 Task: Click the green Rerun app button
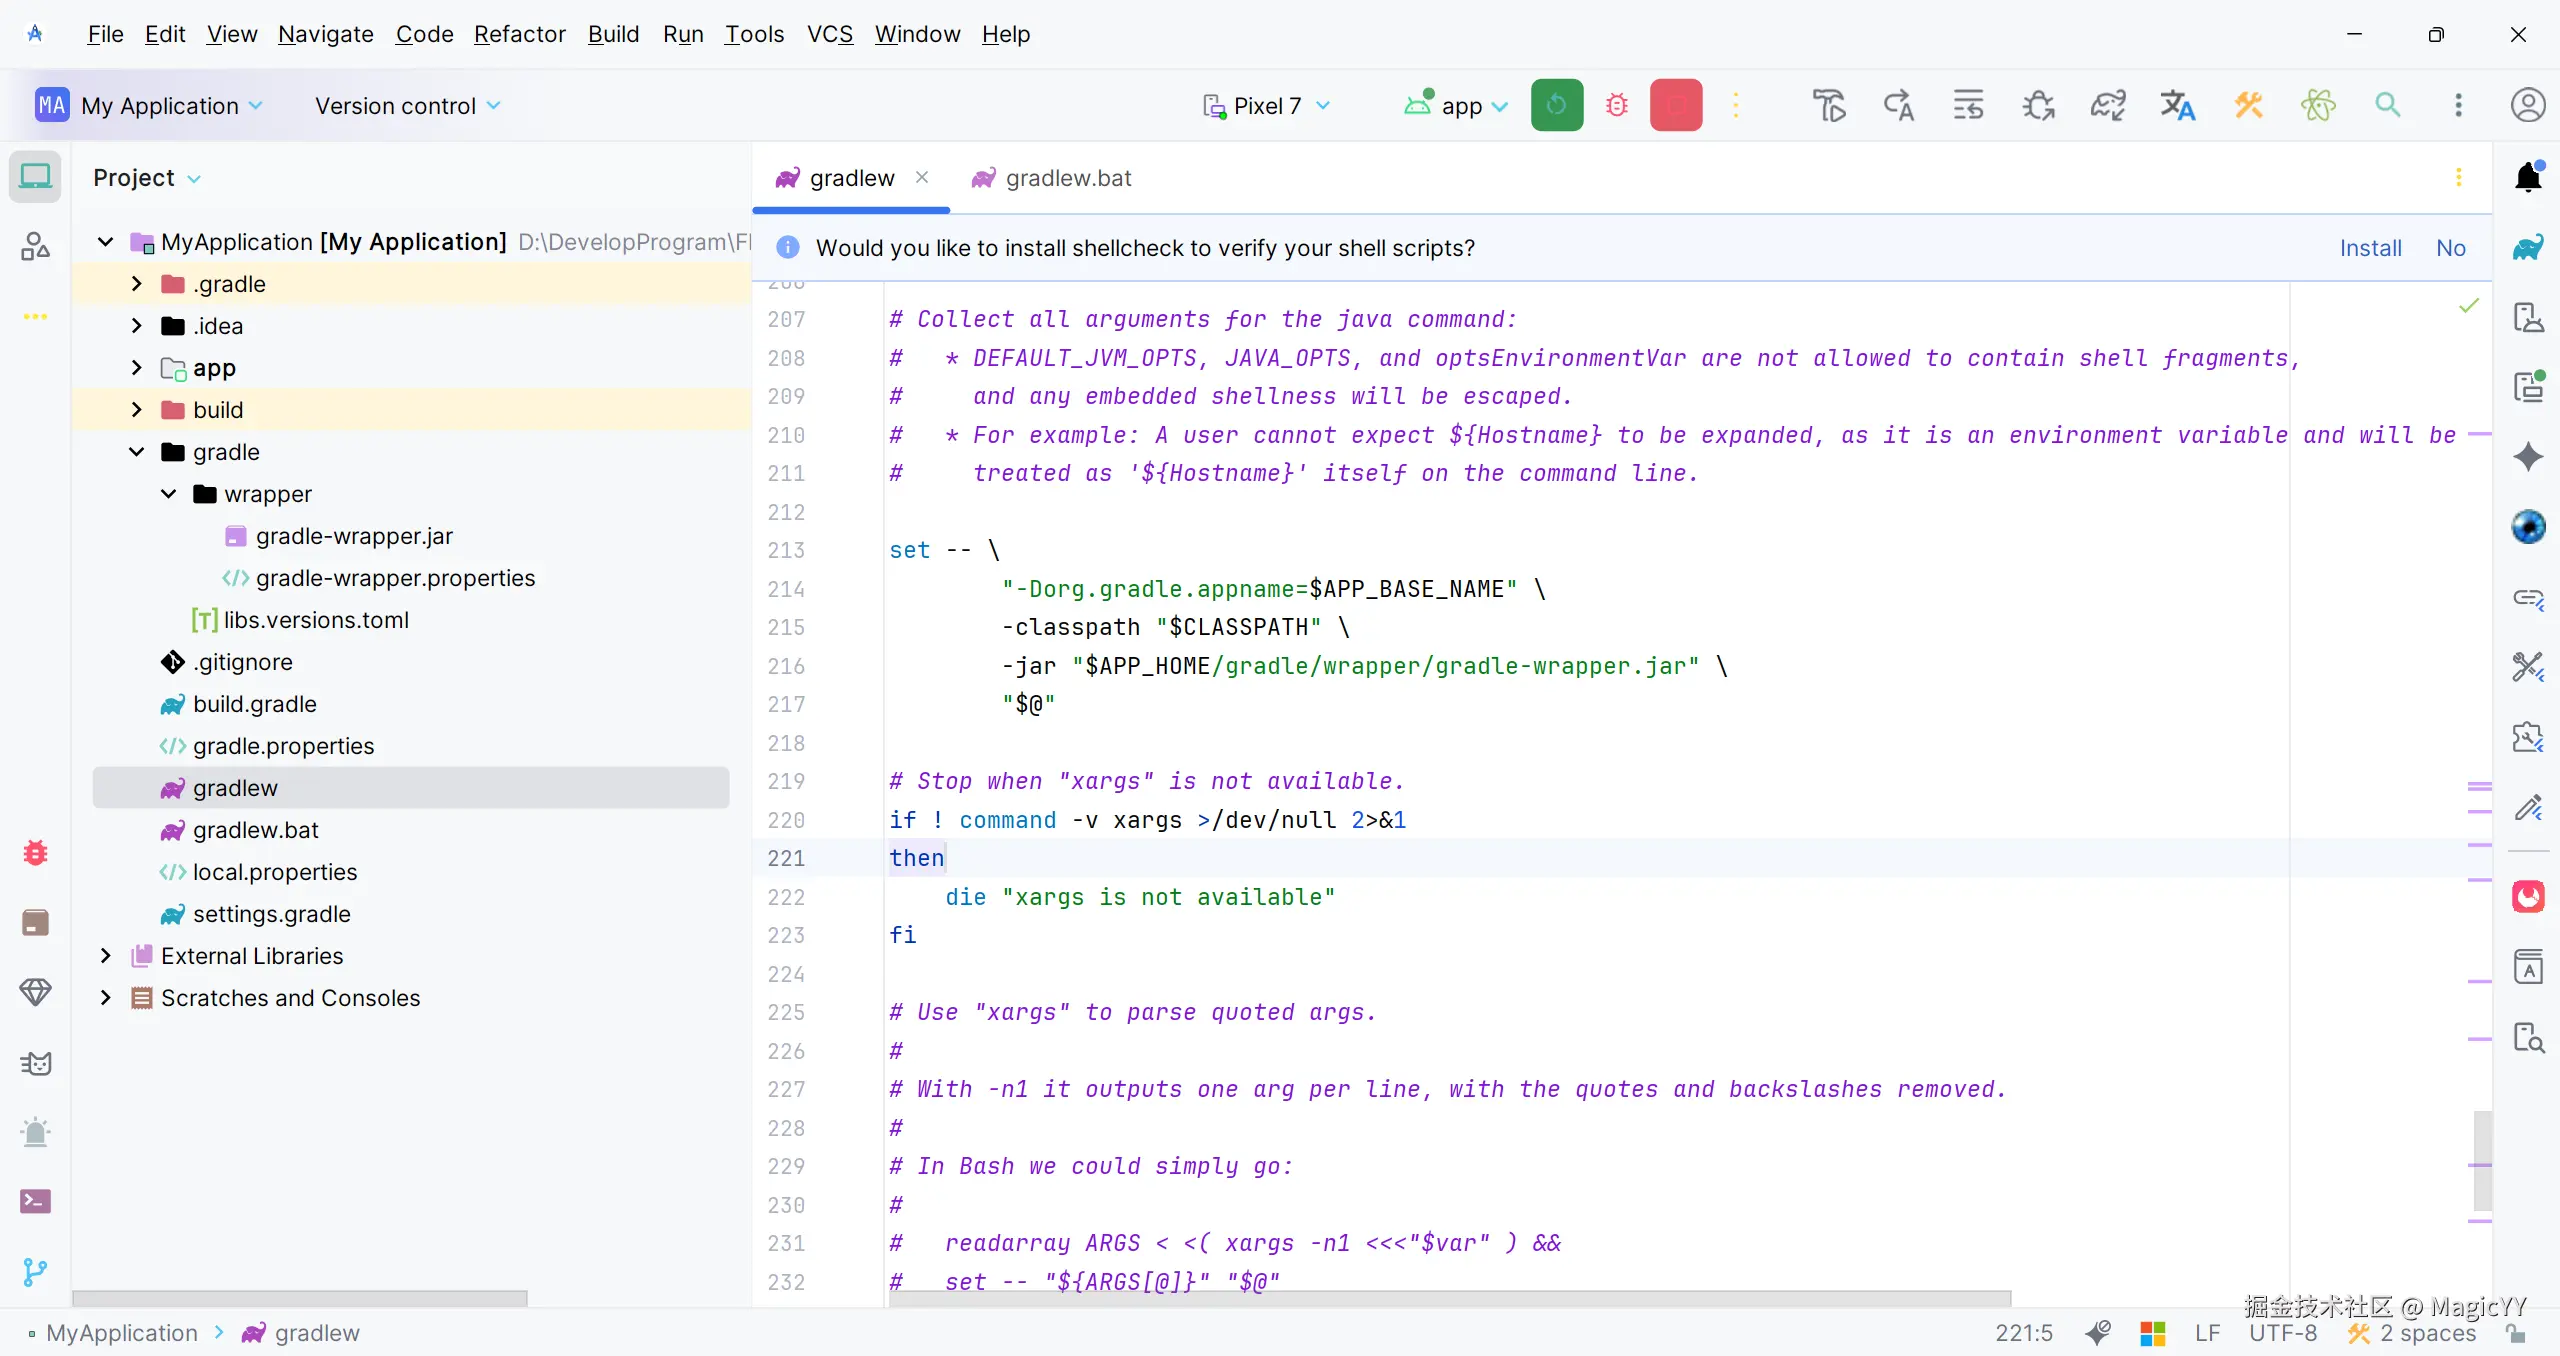click(1556, 105)
